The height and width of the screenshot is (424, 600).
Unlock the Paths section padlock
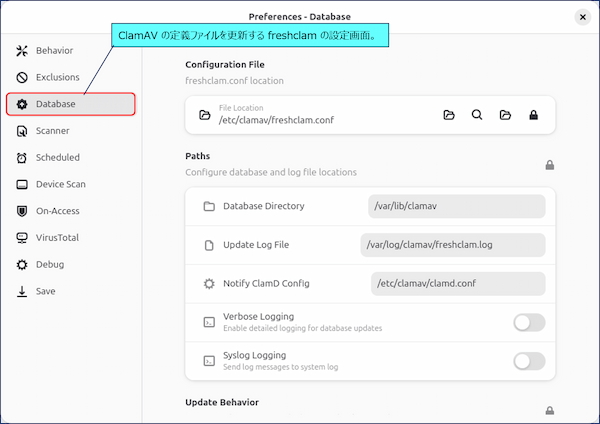tap(549, 165)
